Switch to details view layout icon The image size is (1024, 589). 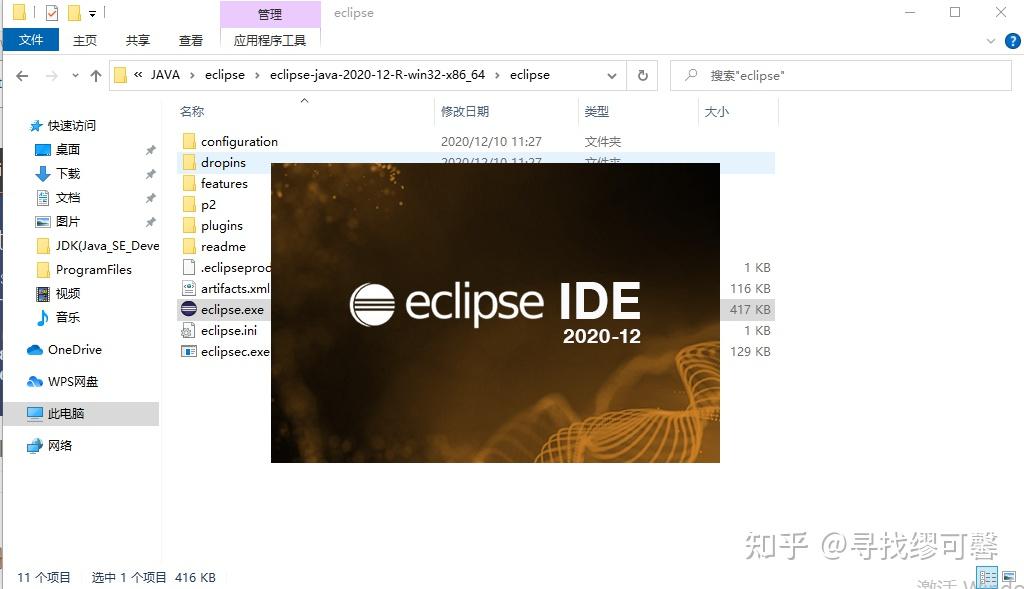pos(987,577)
